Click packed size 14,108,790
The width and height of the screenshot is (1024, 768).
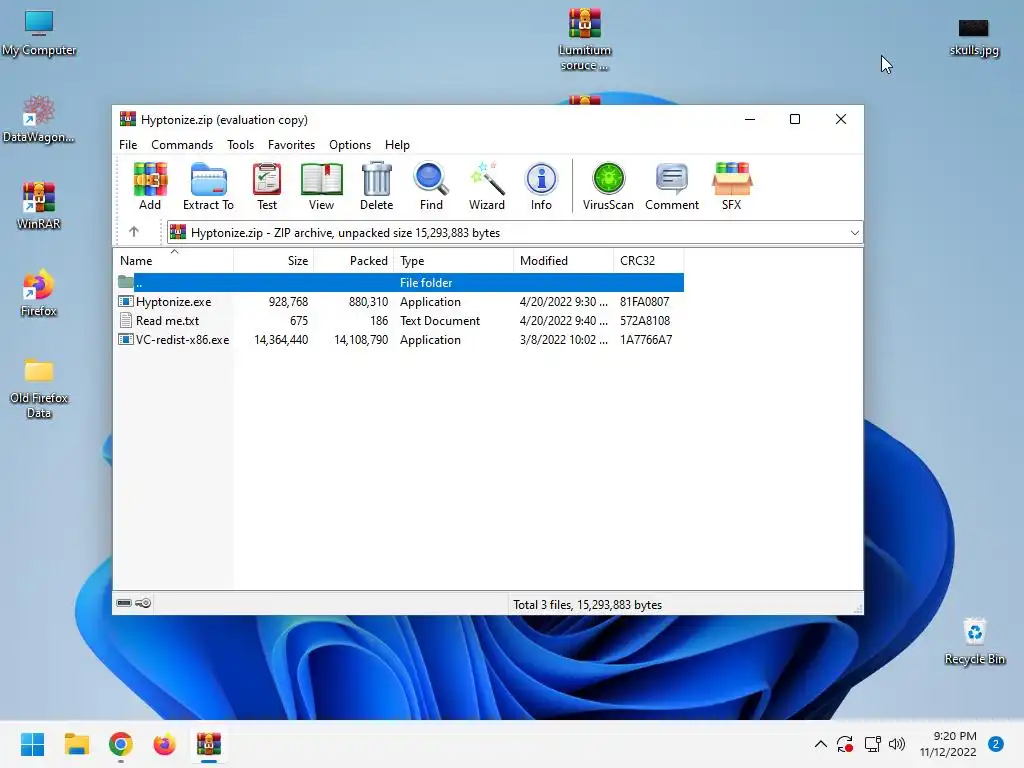coord(361,340)
